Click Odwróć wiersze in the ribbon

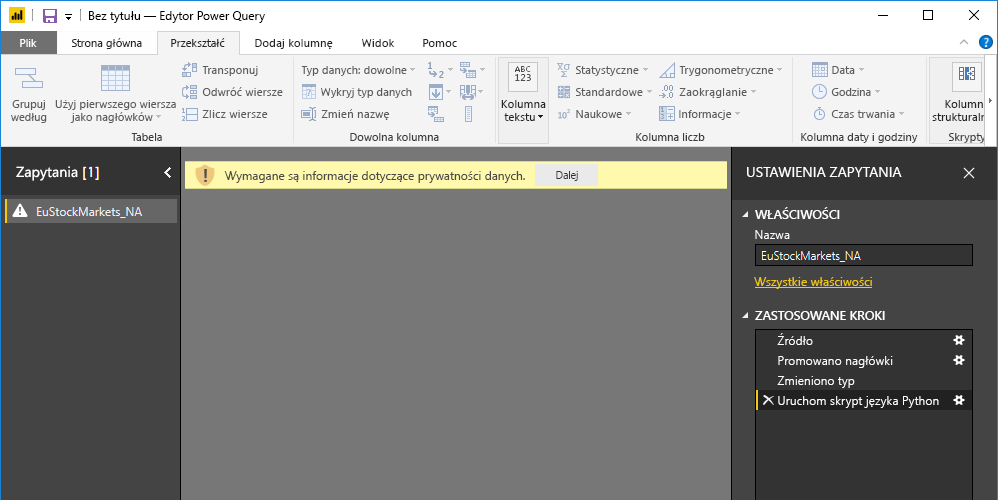(232, 92)
